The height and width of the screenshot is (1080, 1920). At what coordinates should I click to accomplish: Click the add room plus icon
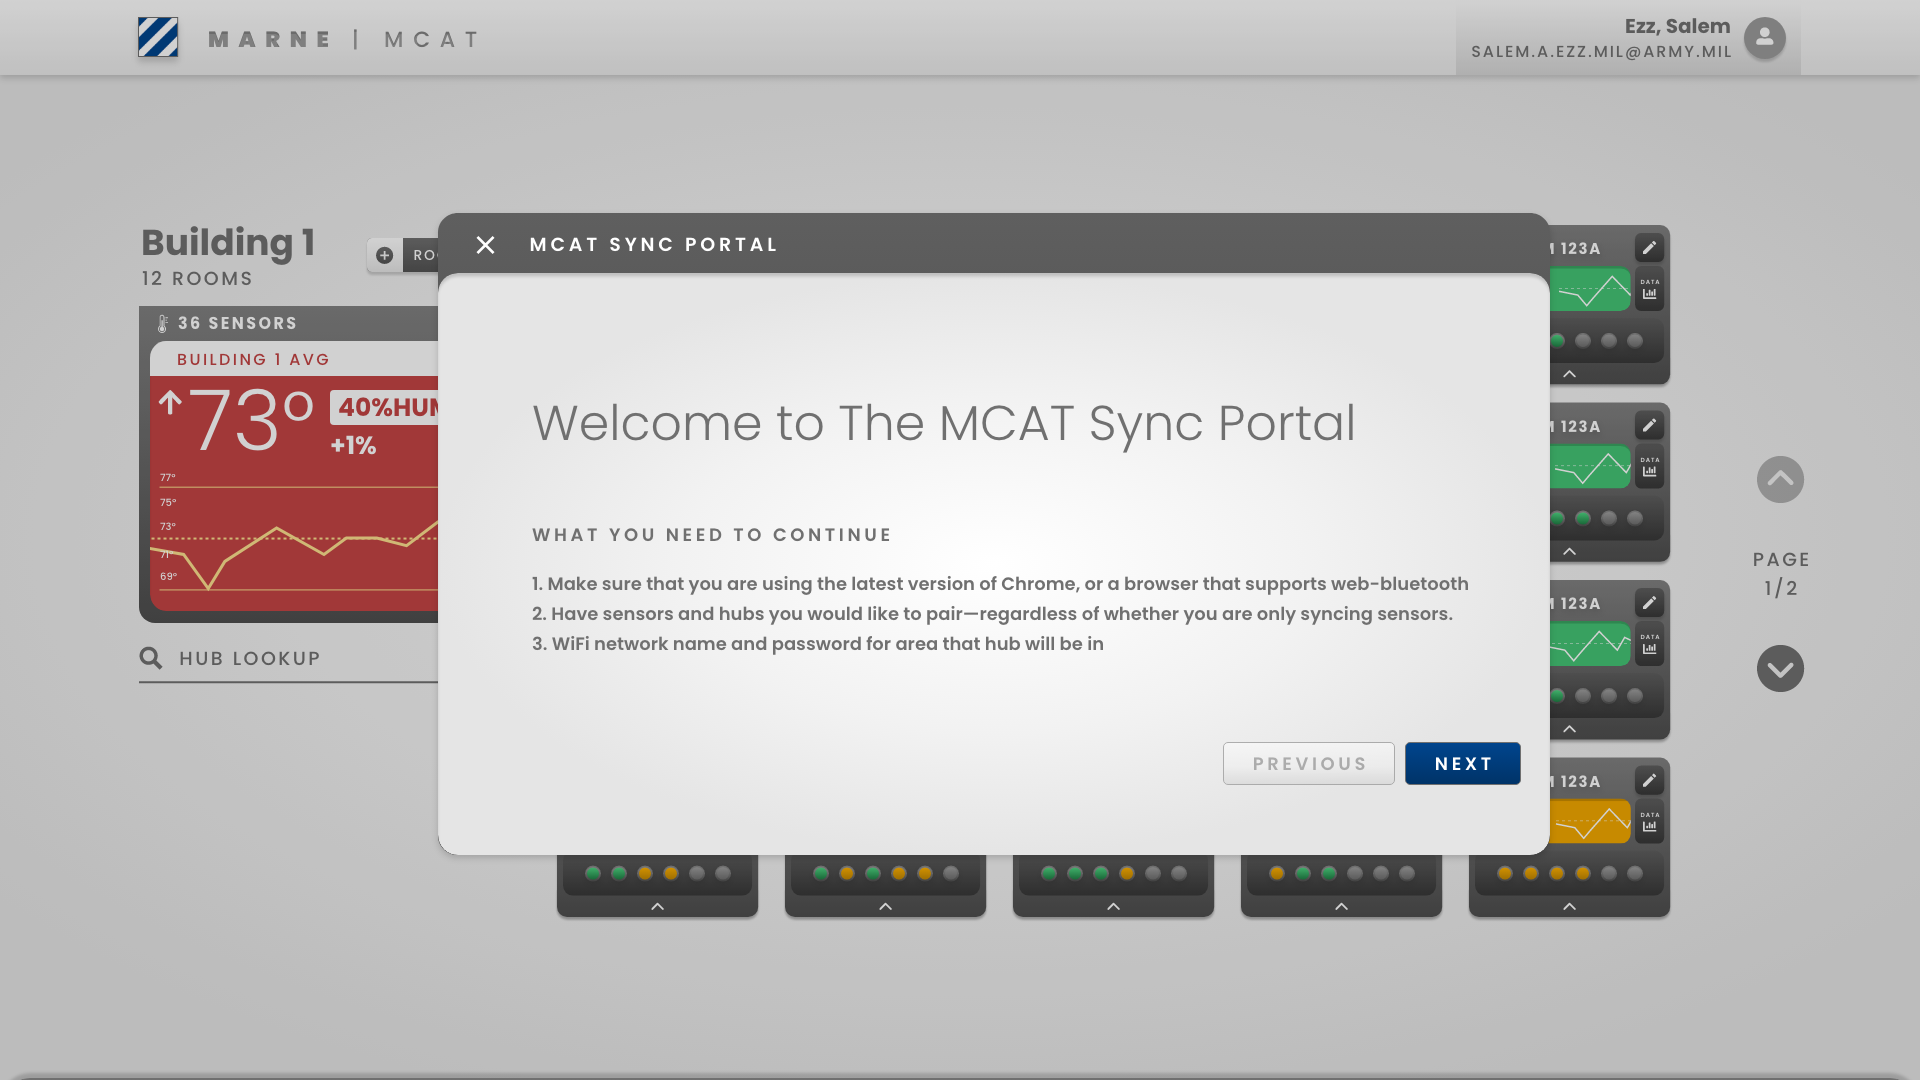(x=384, y=255)
